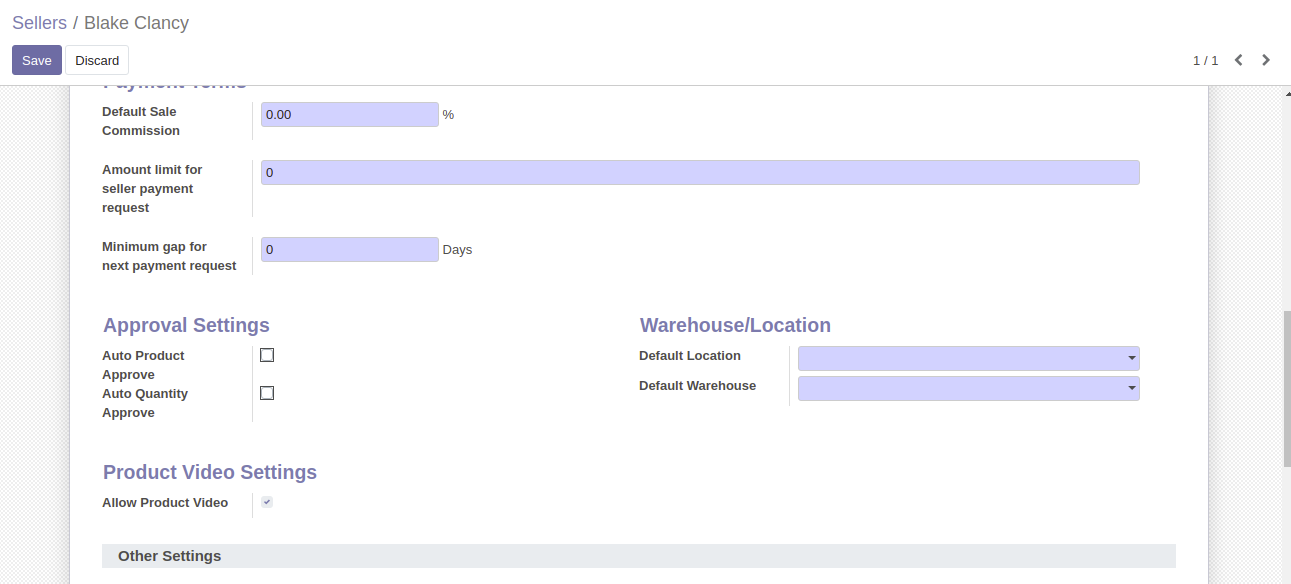The height and width of the screenshot is (584, 1291).
Task: Navigate to Sellers breadcrumb
Action: click(x=39, y=23)
